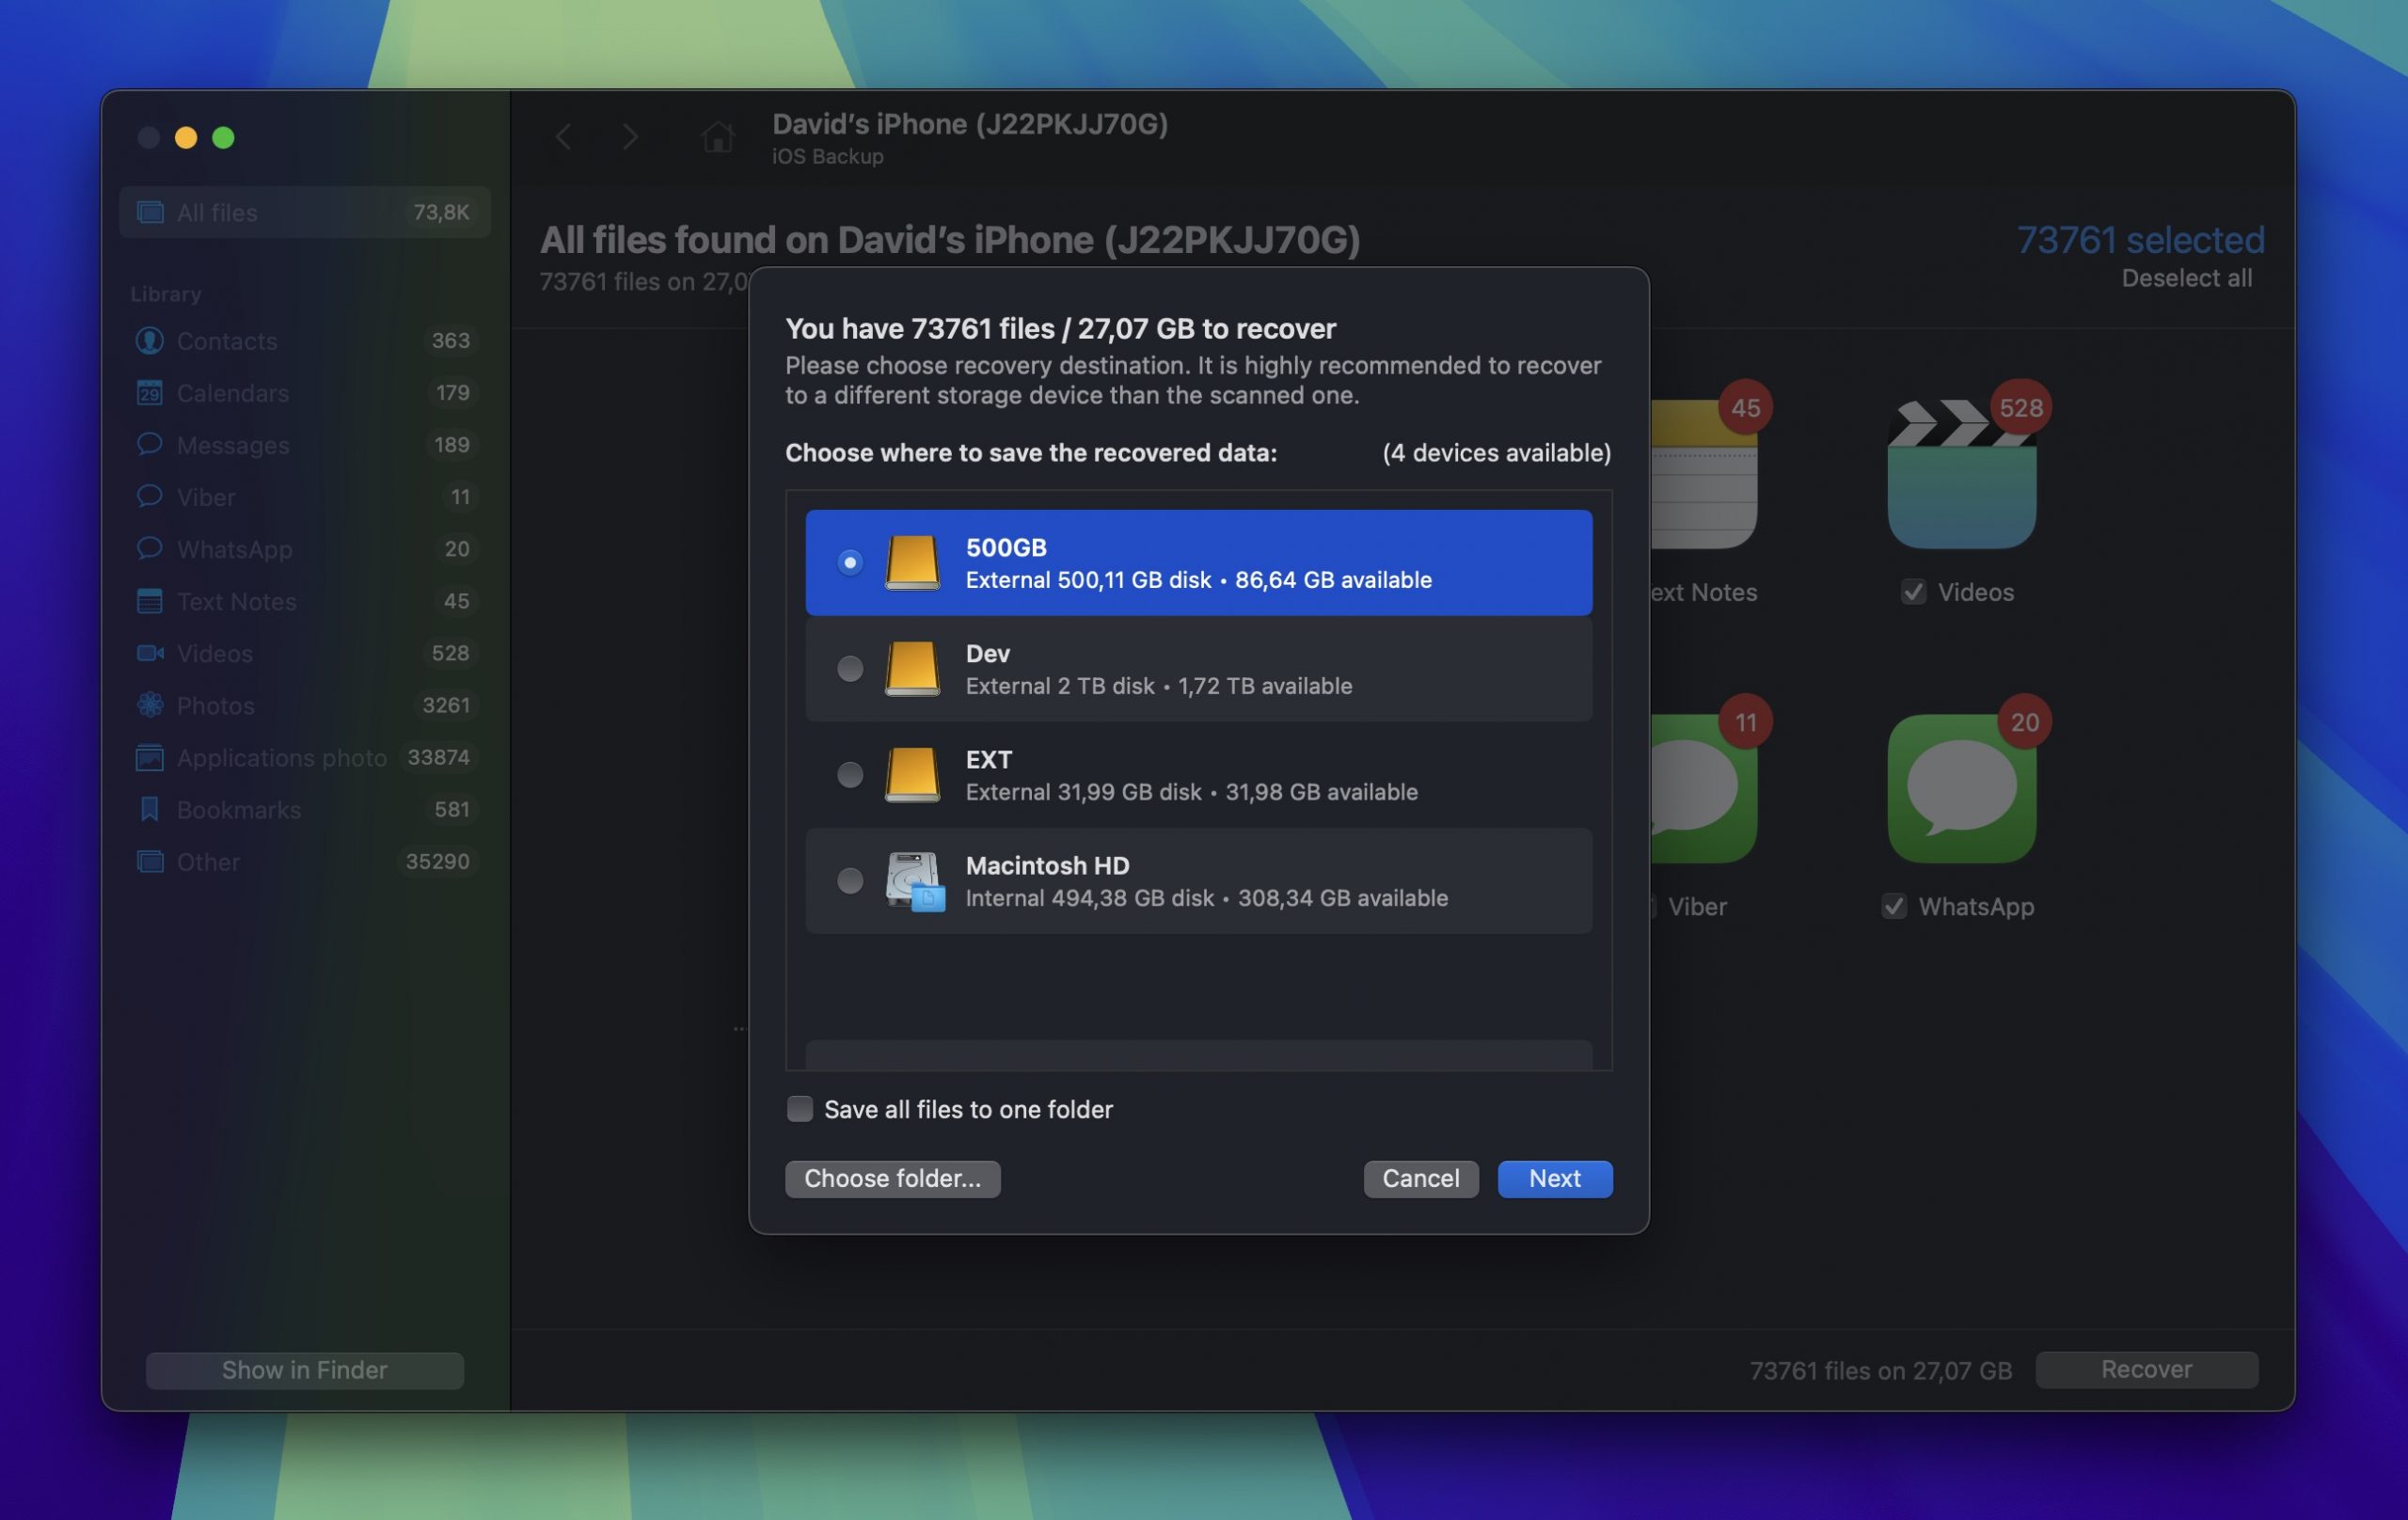The height and width of the screenshot is (1520, 2408).
Task: Enable Save all files to one folder
Action: point(799,1108)
